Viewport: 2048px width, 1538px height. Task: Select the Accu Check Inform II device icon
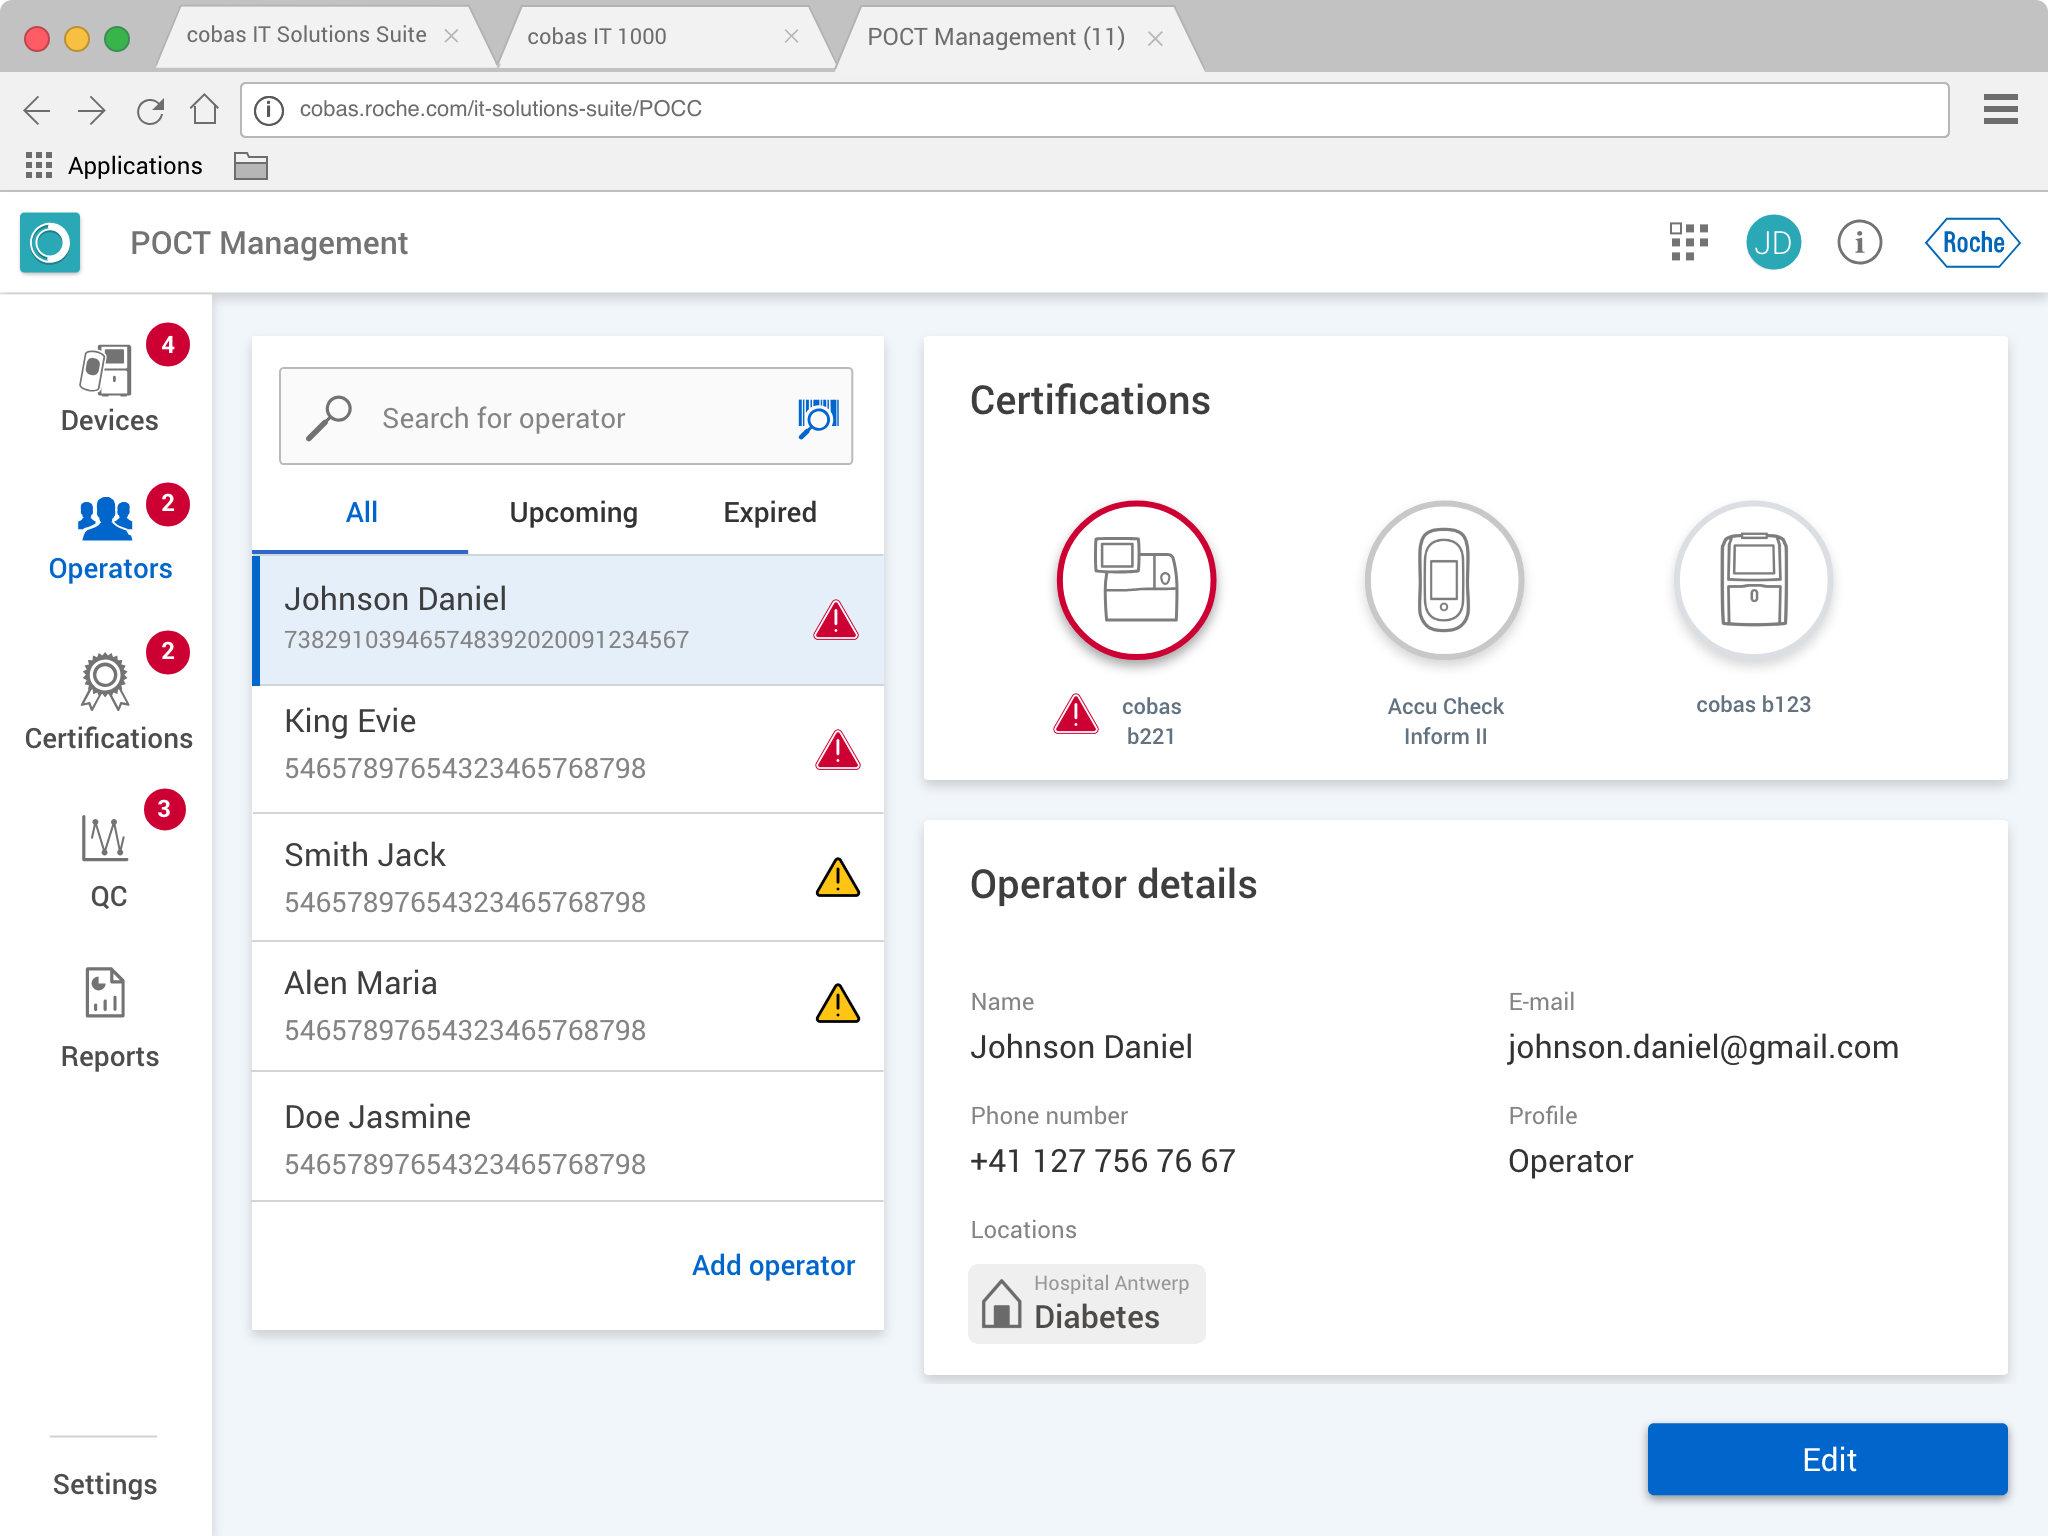(1444, 580)
